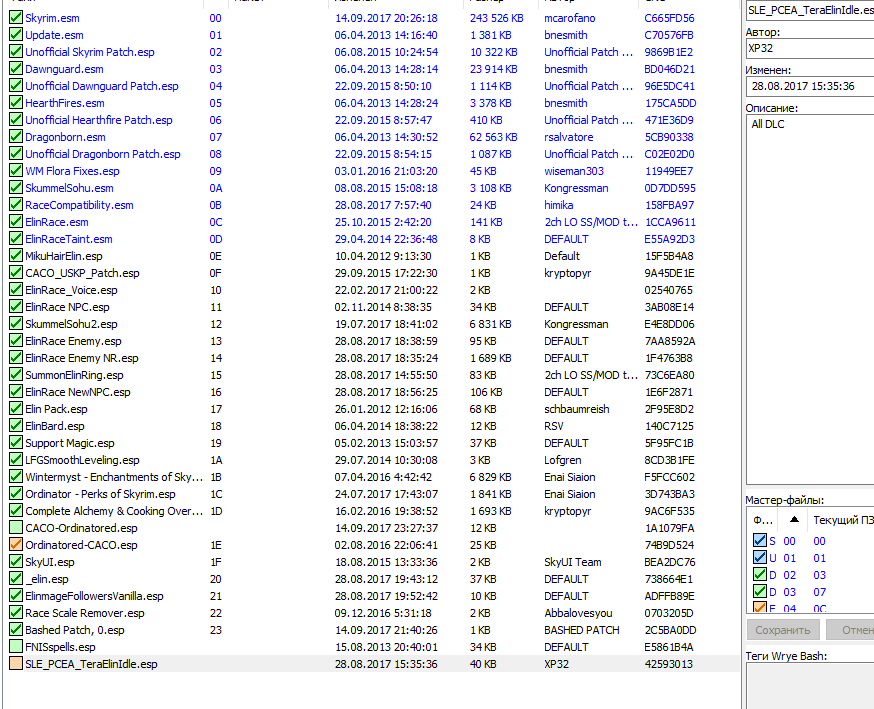Click the CRC value C665FD56

pos(669,18)
